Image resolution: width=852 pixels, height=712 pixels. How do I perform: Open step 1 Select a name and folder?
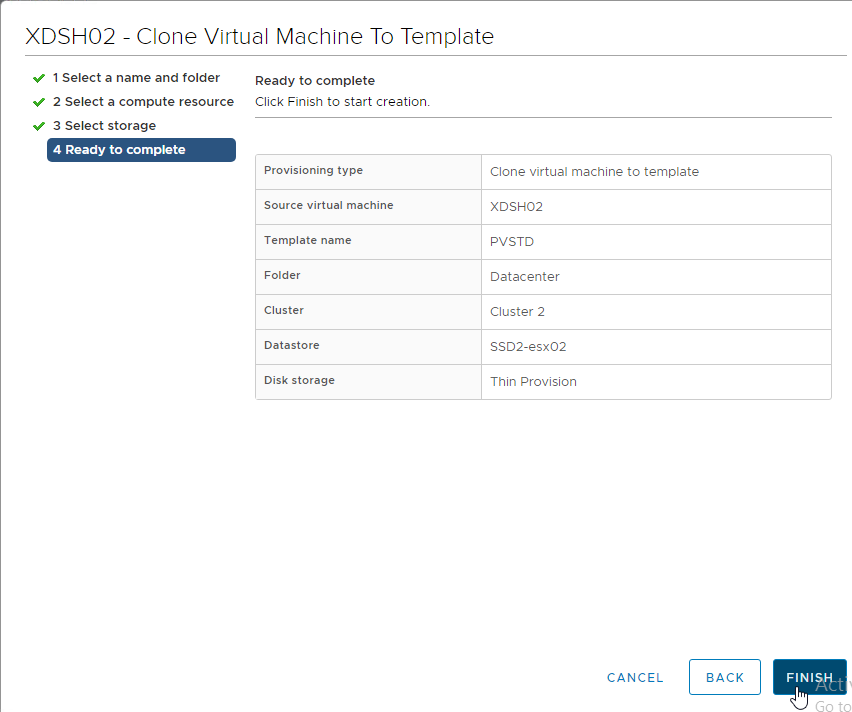pos(136,78)
